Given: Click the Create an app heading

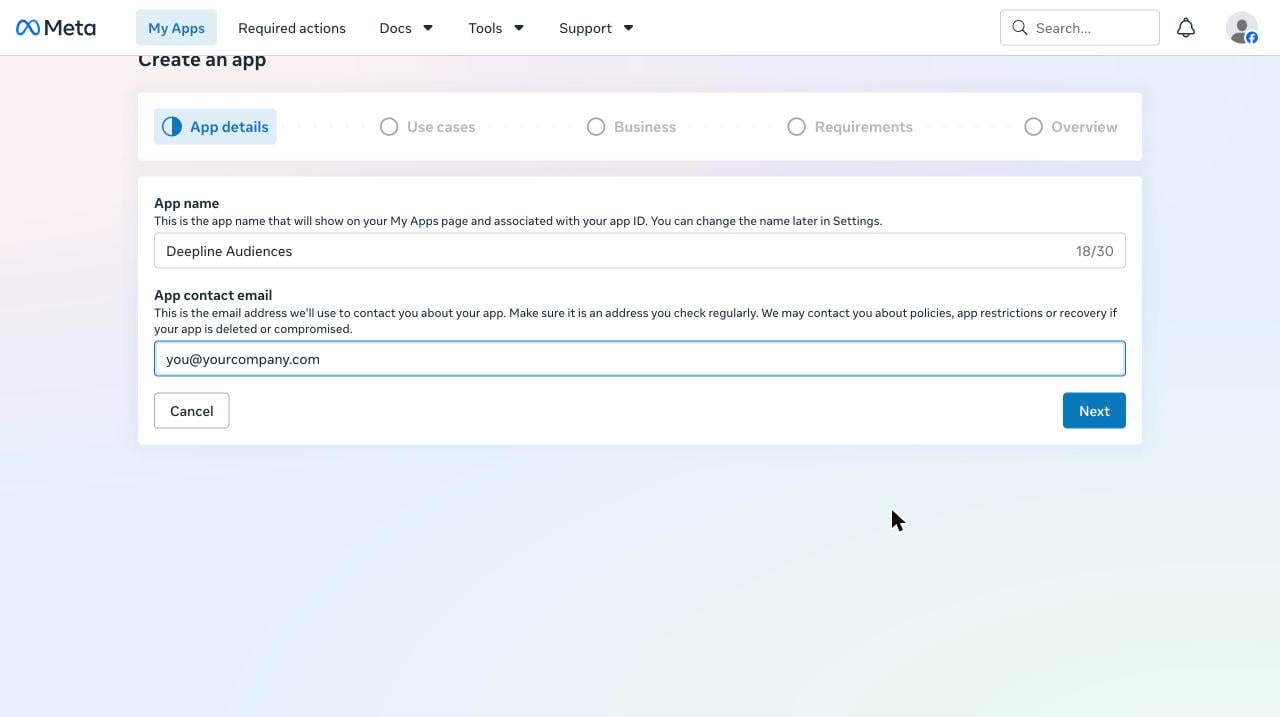Looking at the screenshot, I should tap(202, 60).
